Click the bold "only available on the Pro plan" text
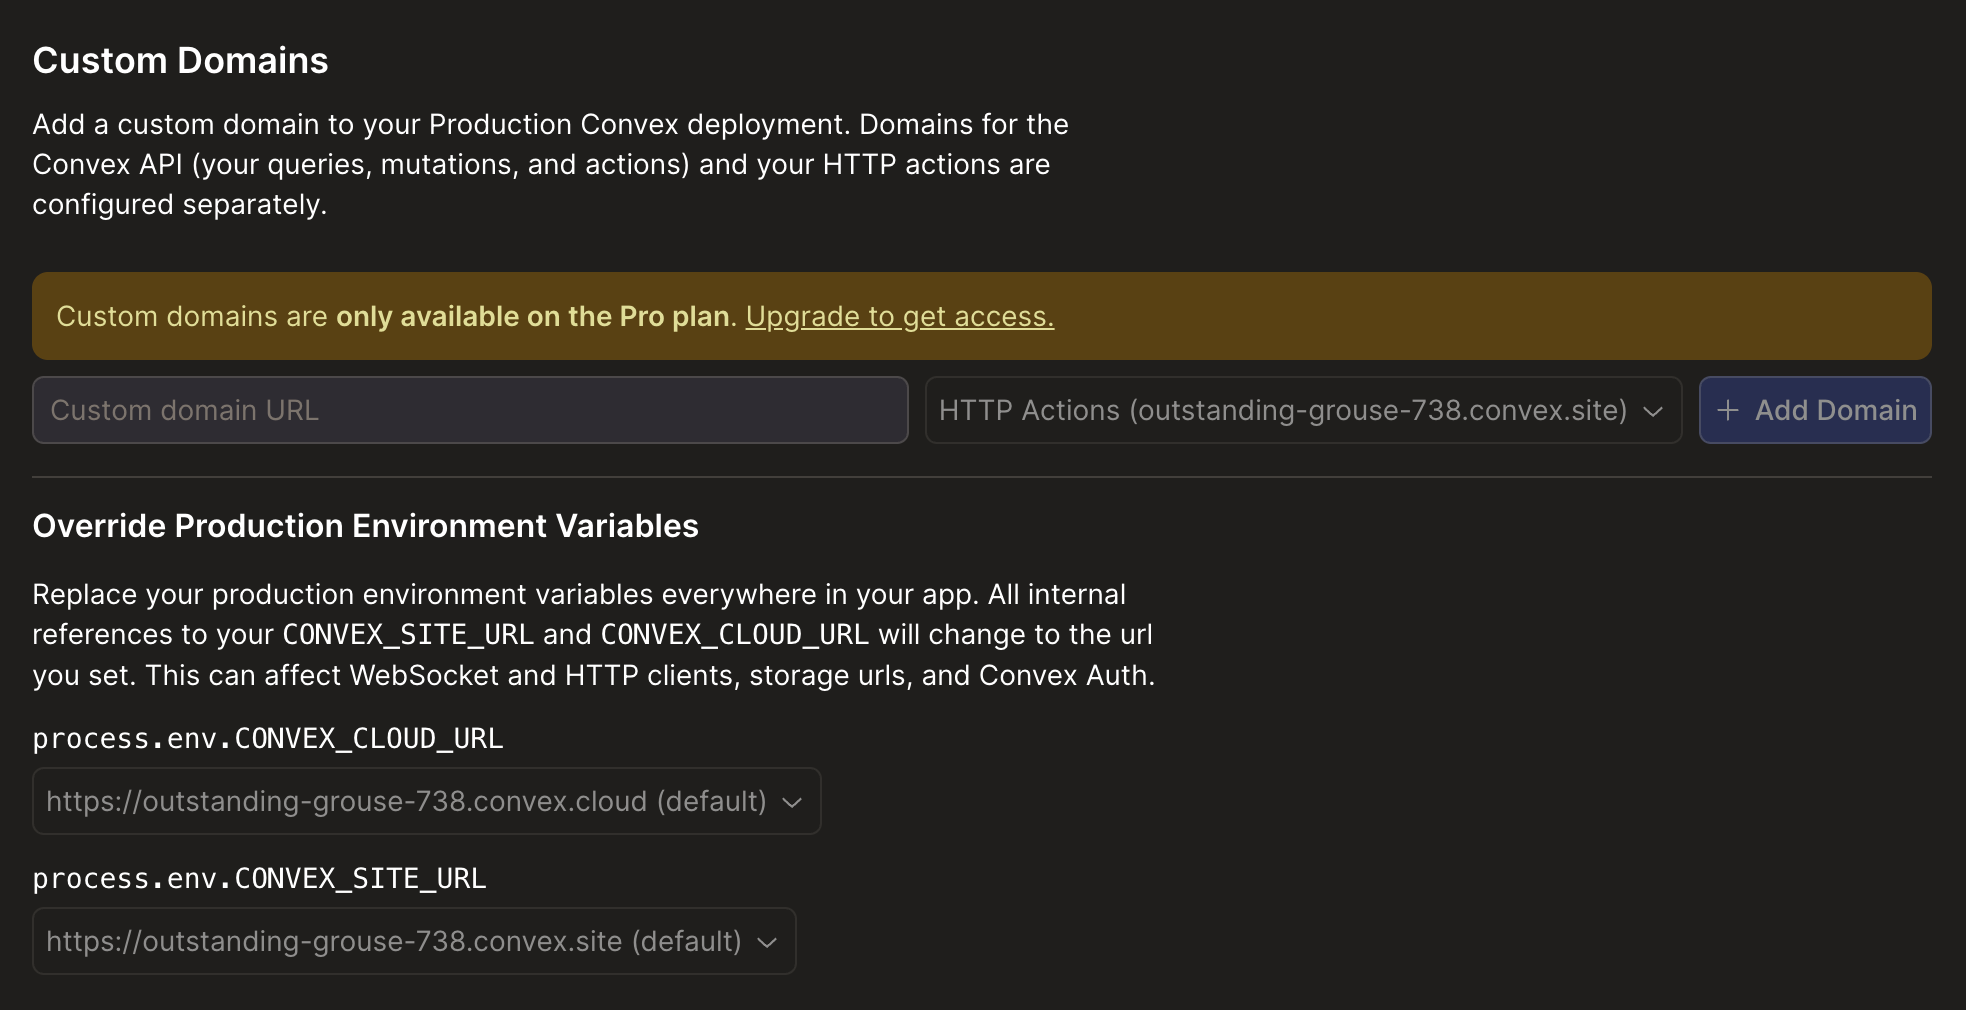 click(x=532, y=316)
